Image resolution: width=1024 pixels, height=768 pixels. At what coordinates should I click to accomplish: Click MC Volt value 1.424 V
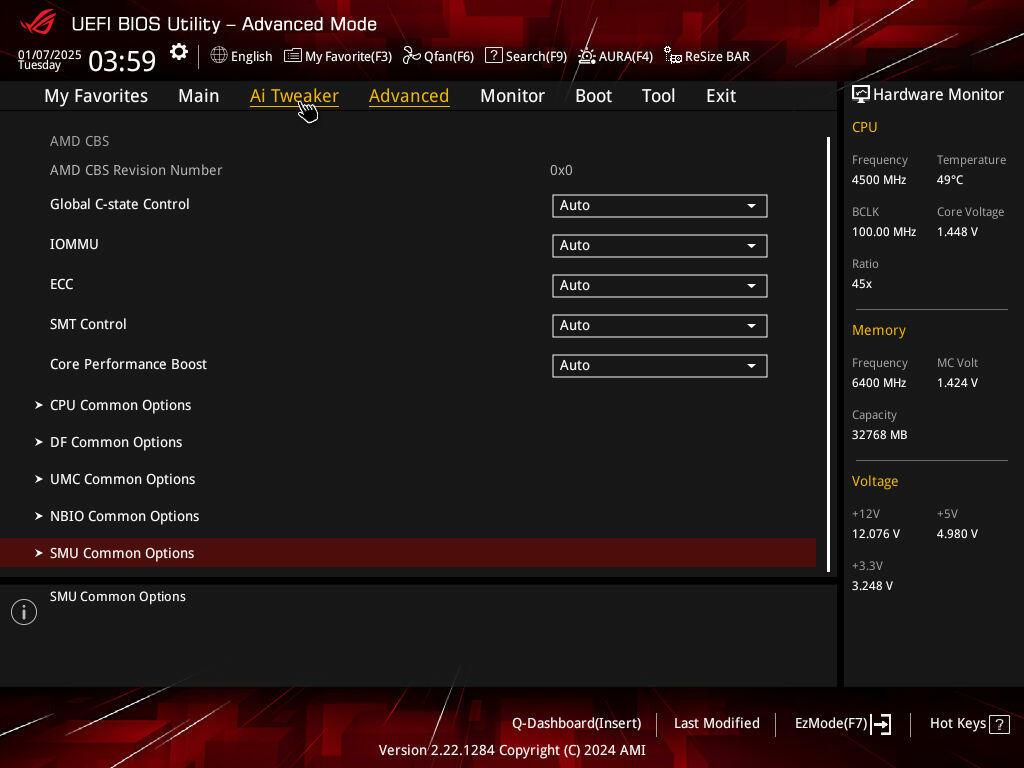point(957,383)
